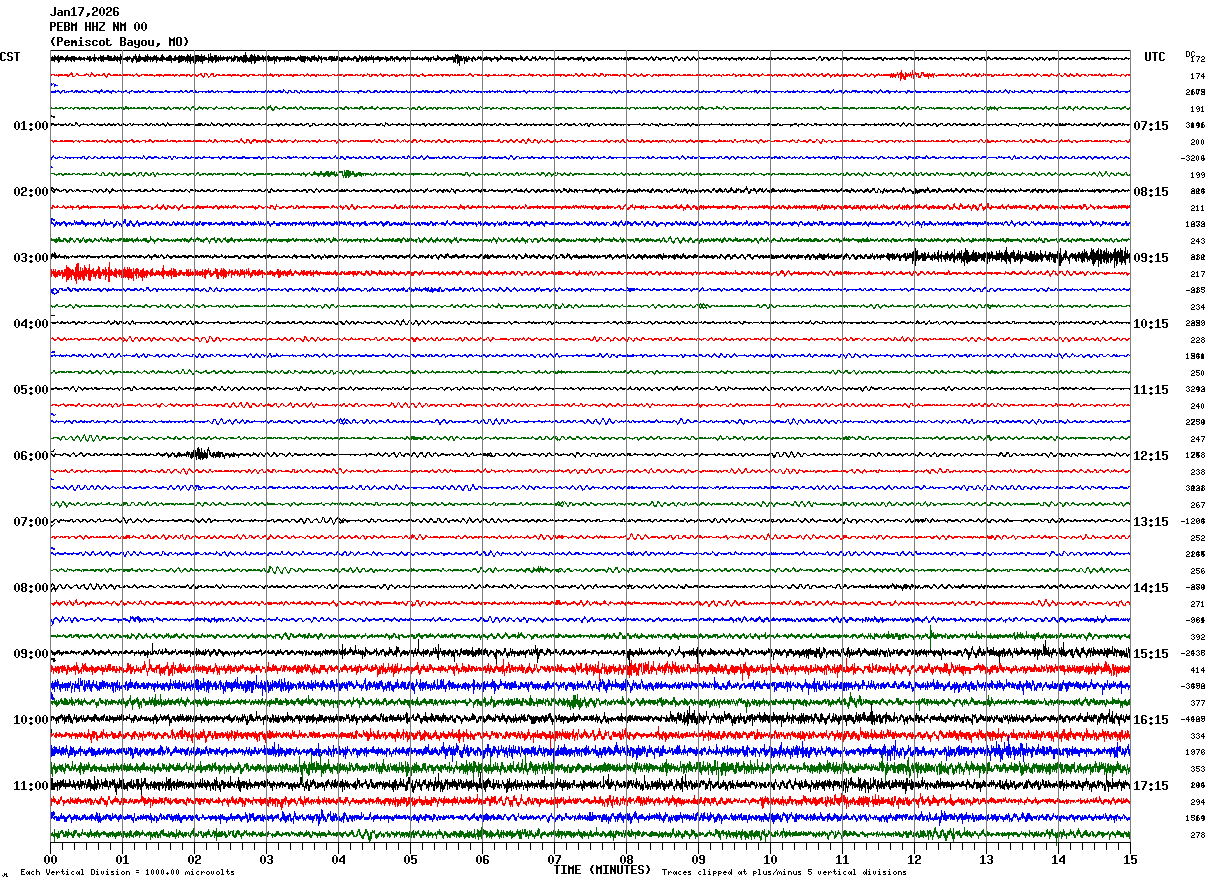Screen dimensions: 1210x886
Task: Click the location label (Pemiscot Bayou, MO)
Action: 119,42
